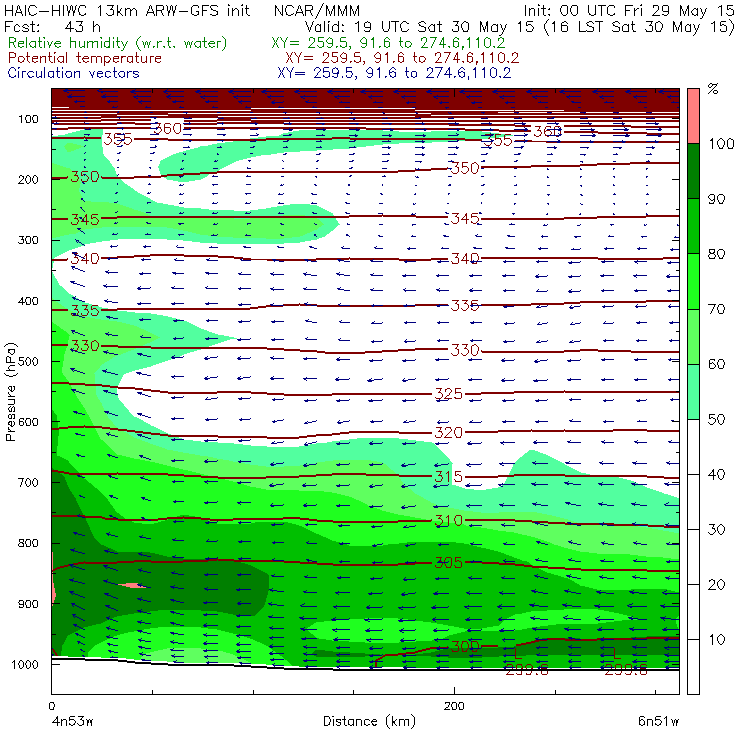Click the '200' pressure axis tick label

(x=28, y=179)
